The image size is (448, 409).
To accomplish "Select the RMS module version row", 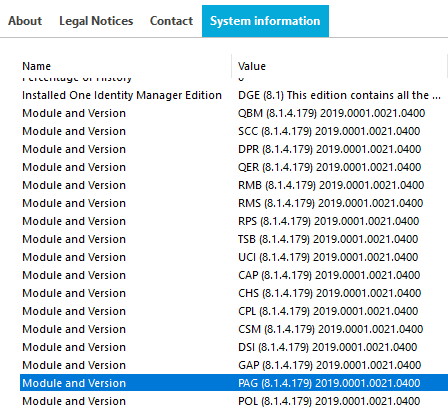I will [x=234, y=203].
